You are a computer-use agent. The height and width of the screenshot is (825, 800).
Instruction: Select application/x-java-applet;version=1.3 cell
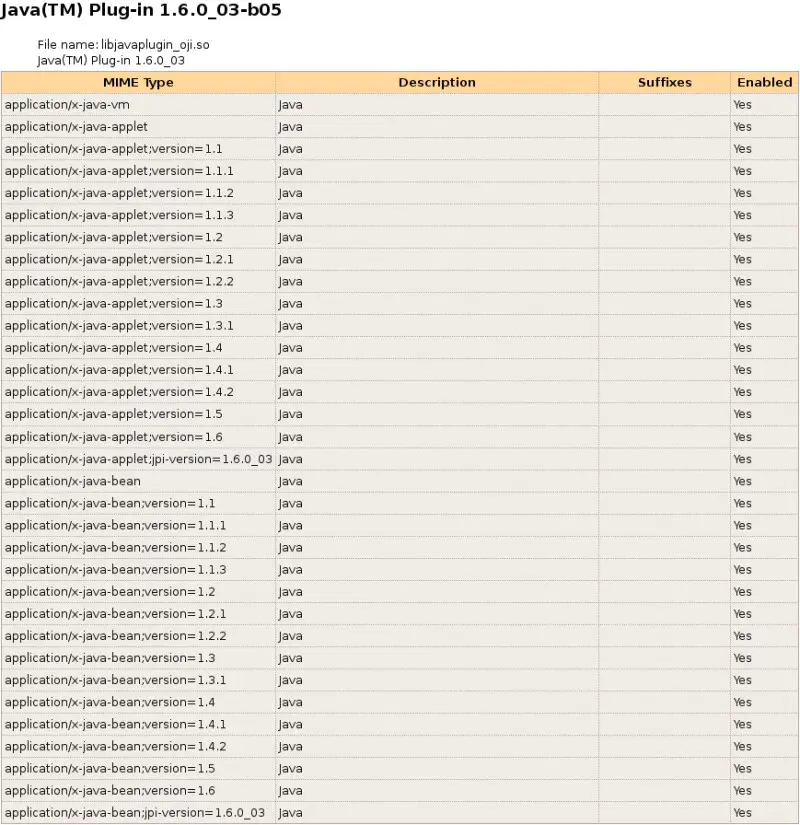[x=138, y=304]
